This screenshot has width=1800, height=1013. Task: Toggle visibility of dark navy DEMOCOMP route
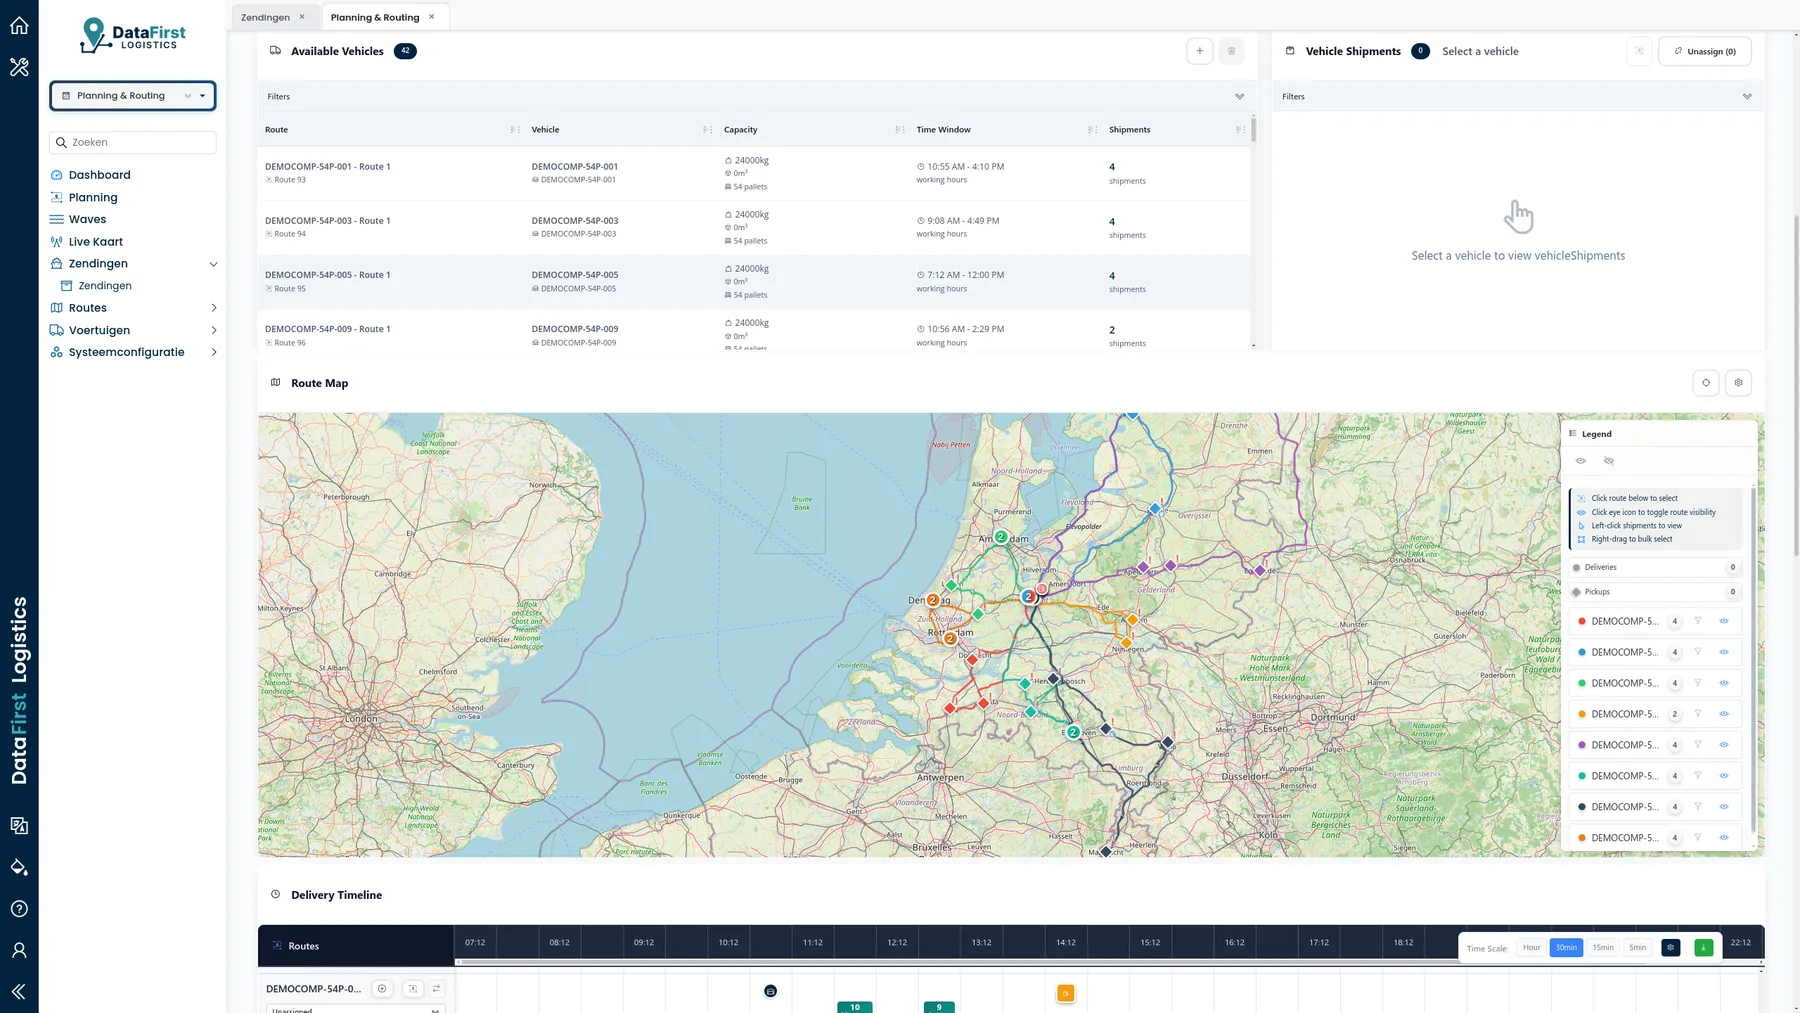click(x=1724, y=807)
